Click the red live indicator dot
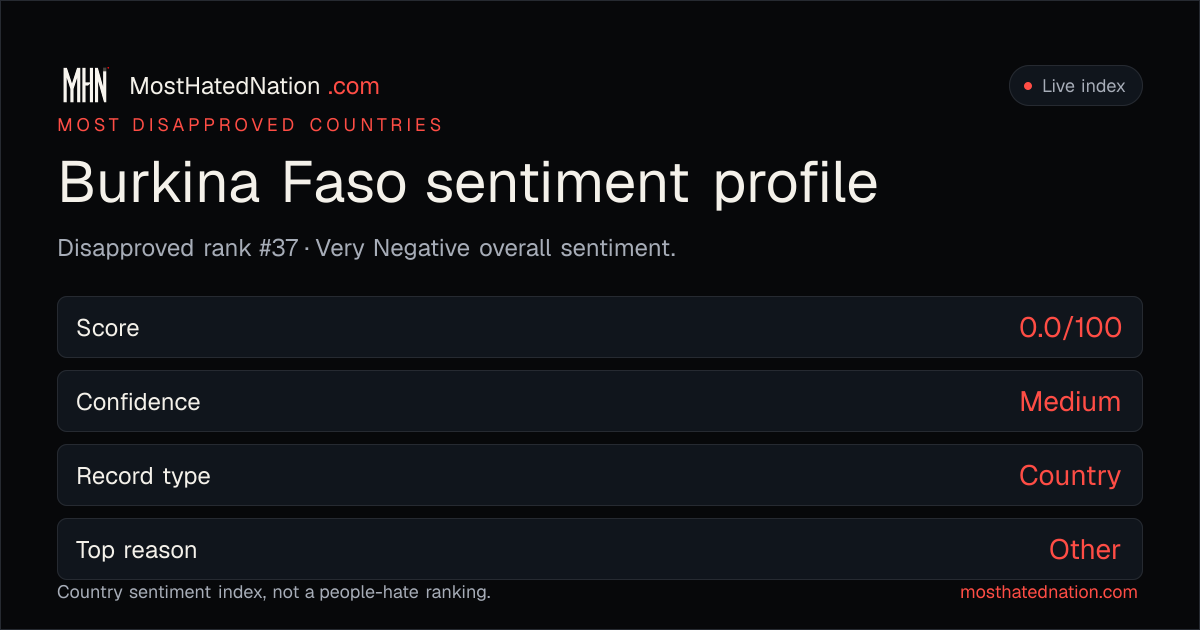Viewport: 1200px width, 630px height. click(1027, 87)
